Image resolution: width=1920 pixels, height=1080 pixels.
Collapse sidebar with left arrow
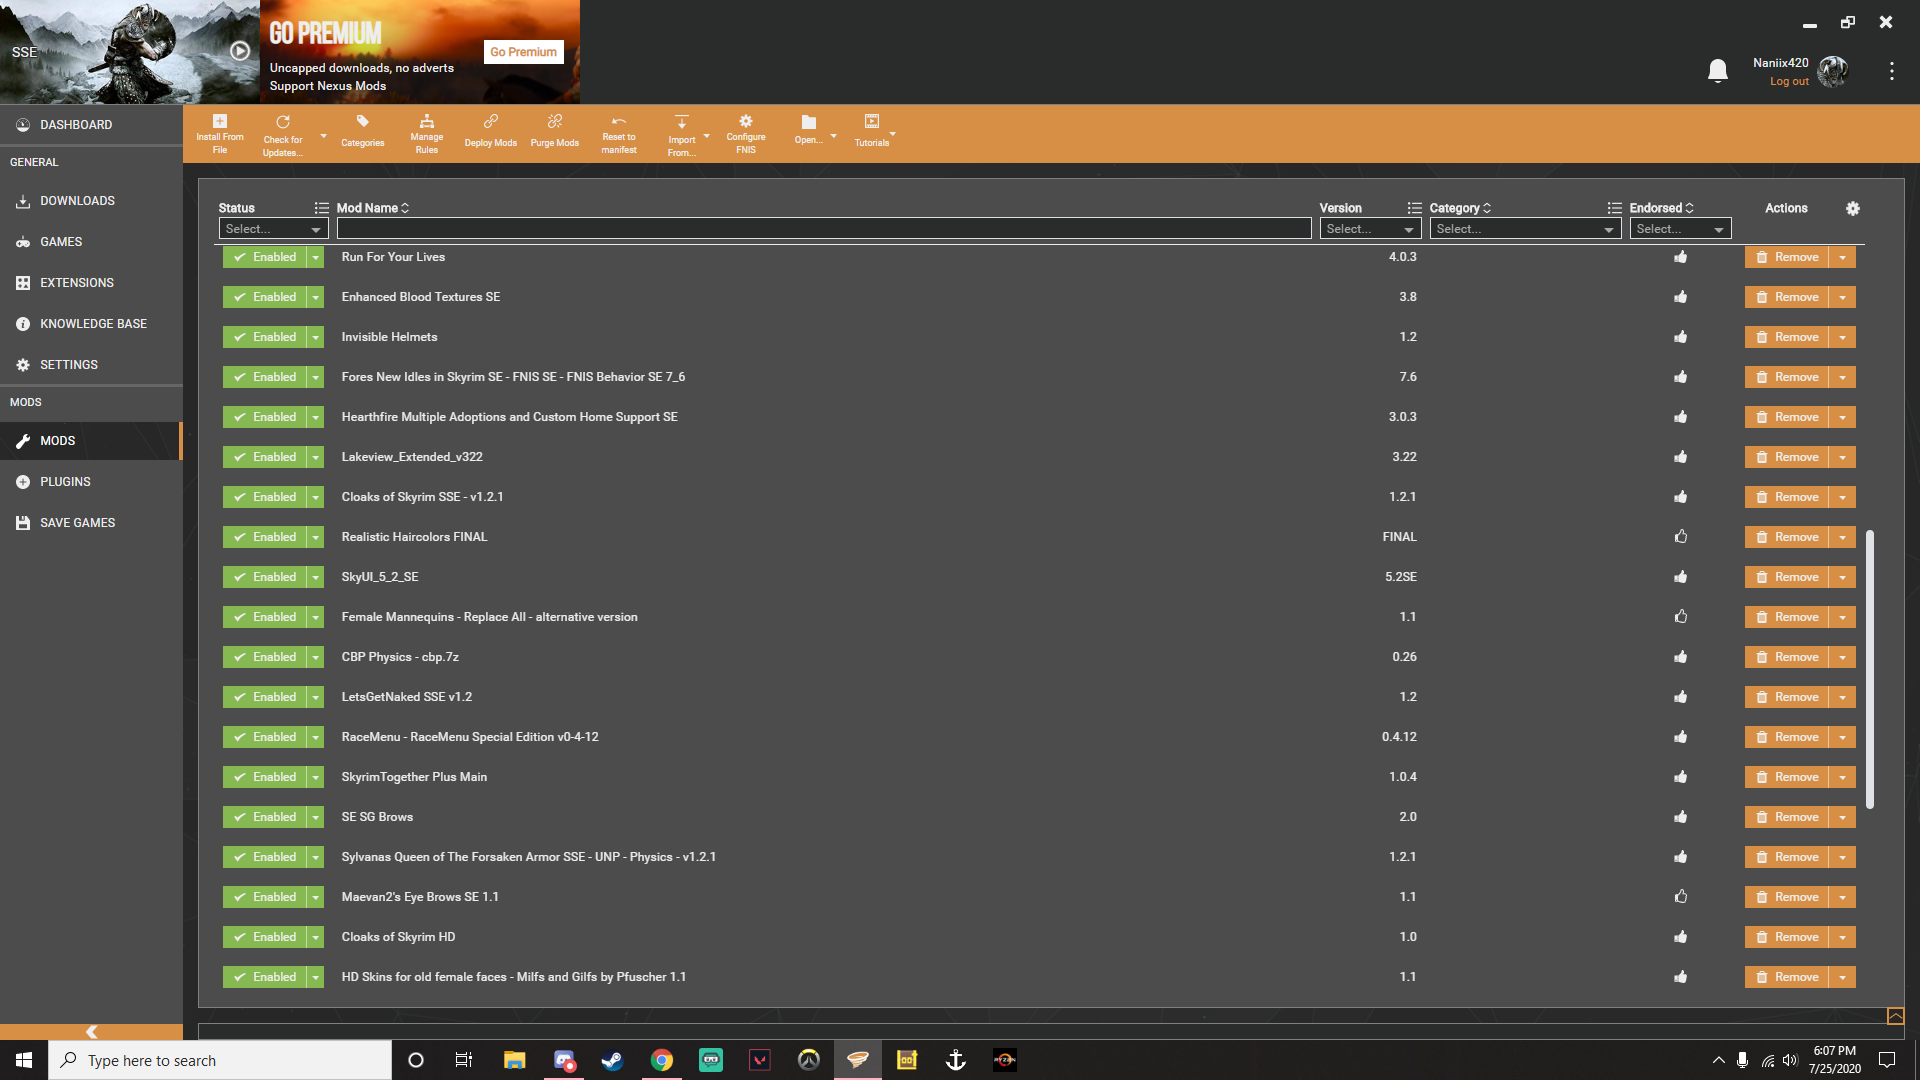click(91, 1031)
